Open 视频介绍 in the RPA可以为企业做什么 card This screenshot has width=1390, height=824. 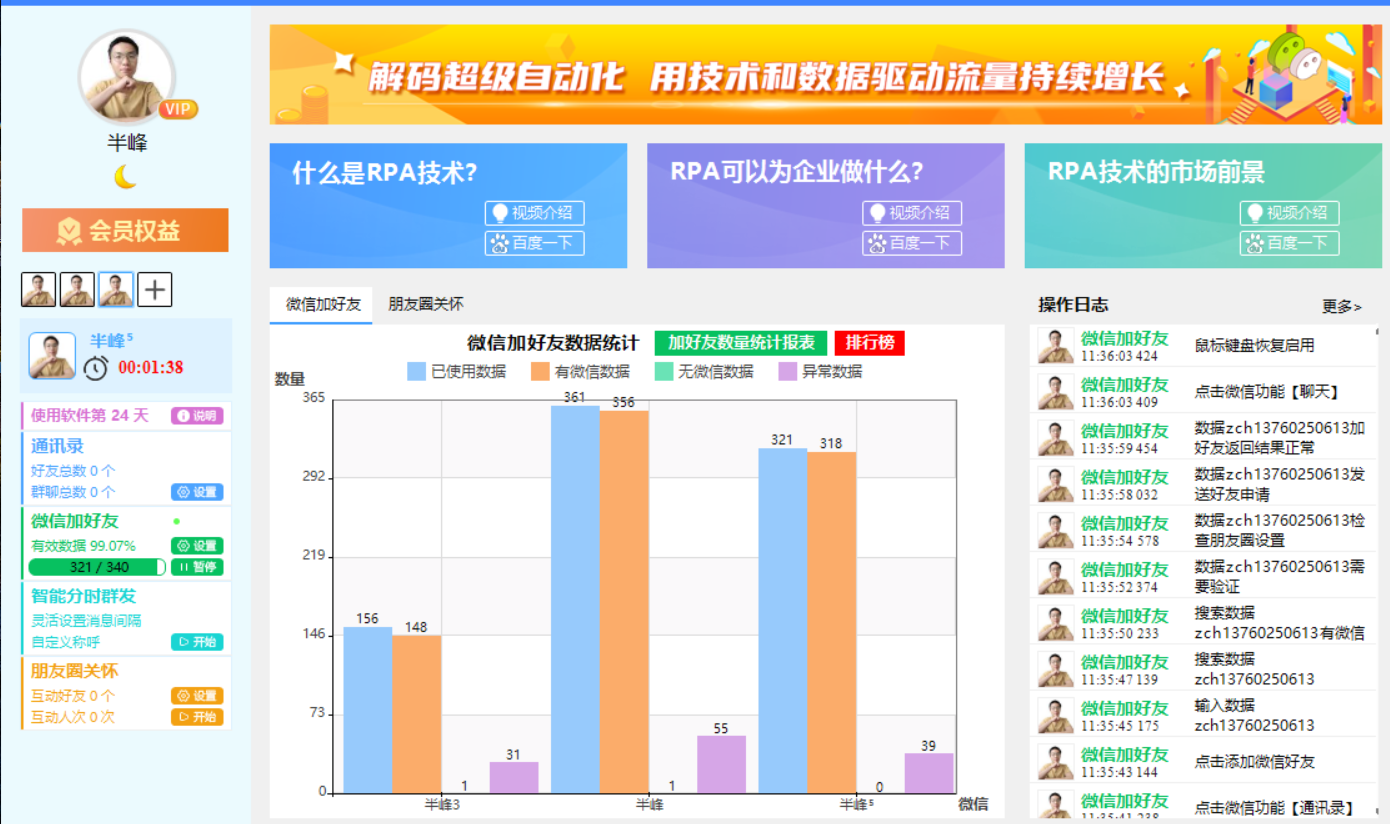tap(912, 213)
